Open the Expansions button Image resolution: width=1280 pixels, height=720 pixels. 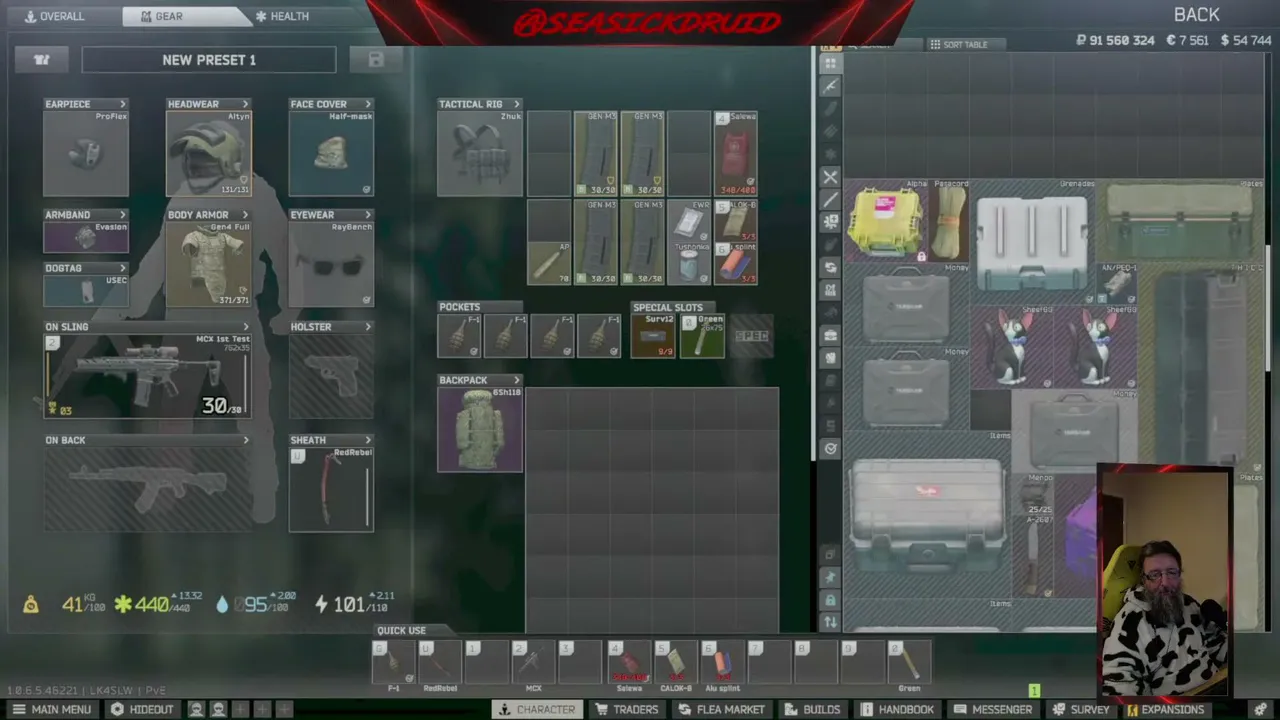1164,709
